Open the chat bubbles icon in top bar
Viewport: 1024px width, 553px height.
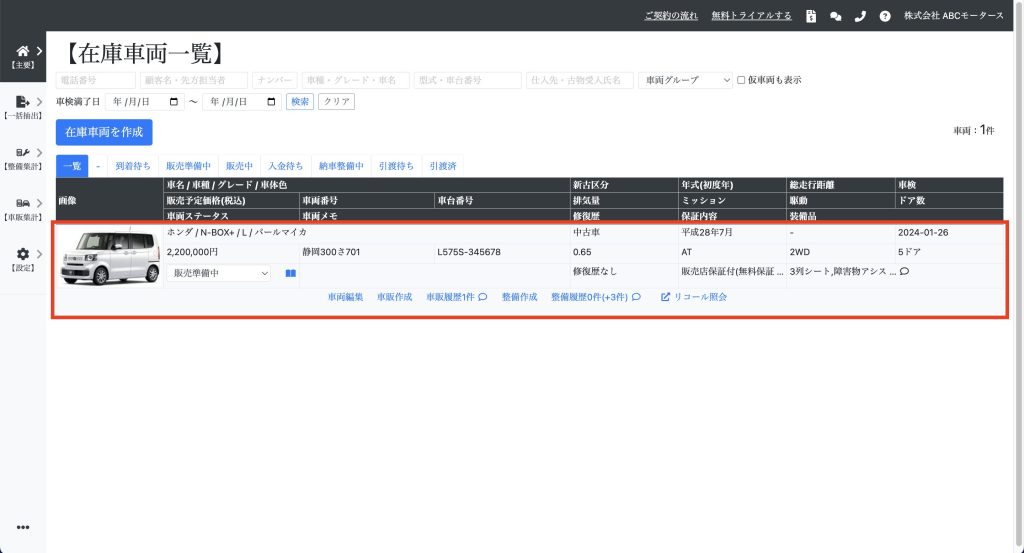click(835, 16)
